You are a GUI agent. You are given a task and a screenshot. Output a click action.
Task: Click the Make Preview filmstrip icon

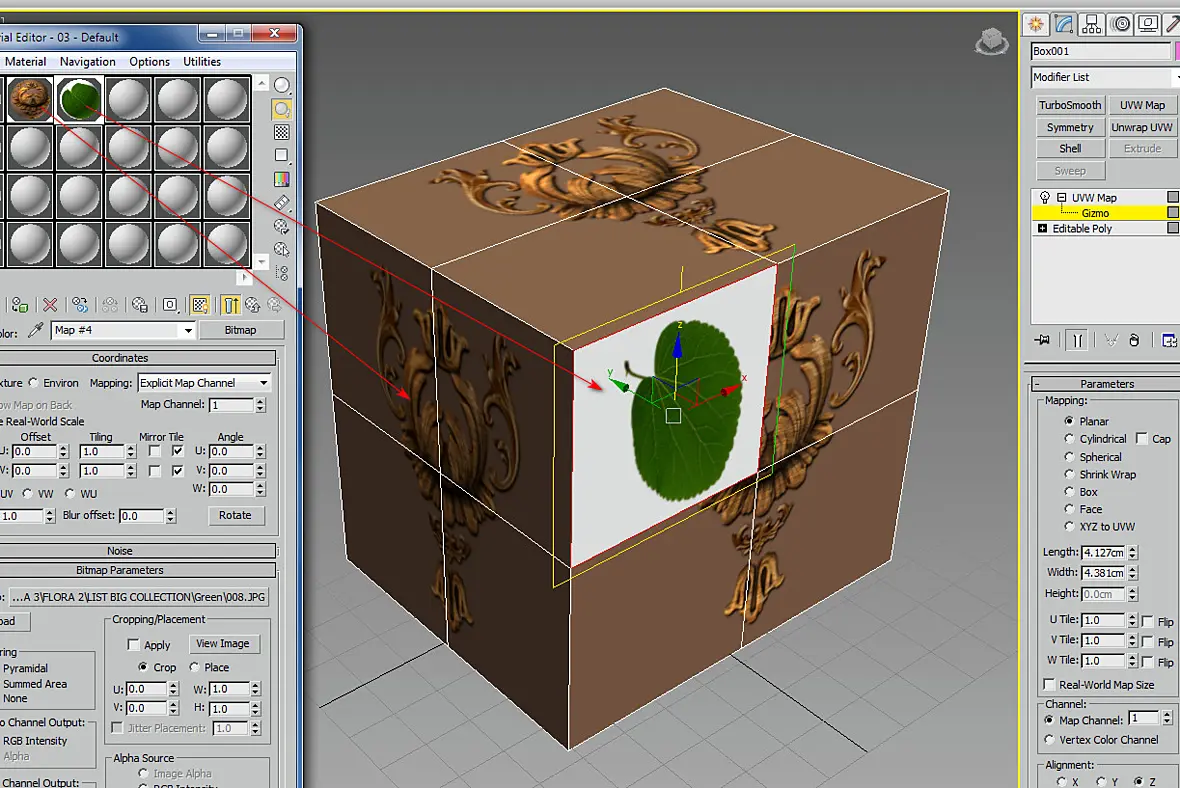coord(281,202)
